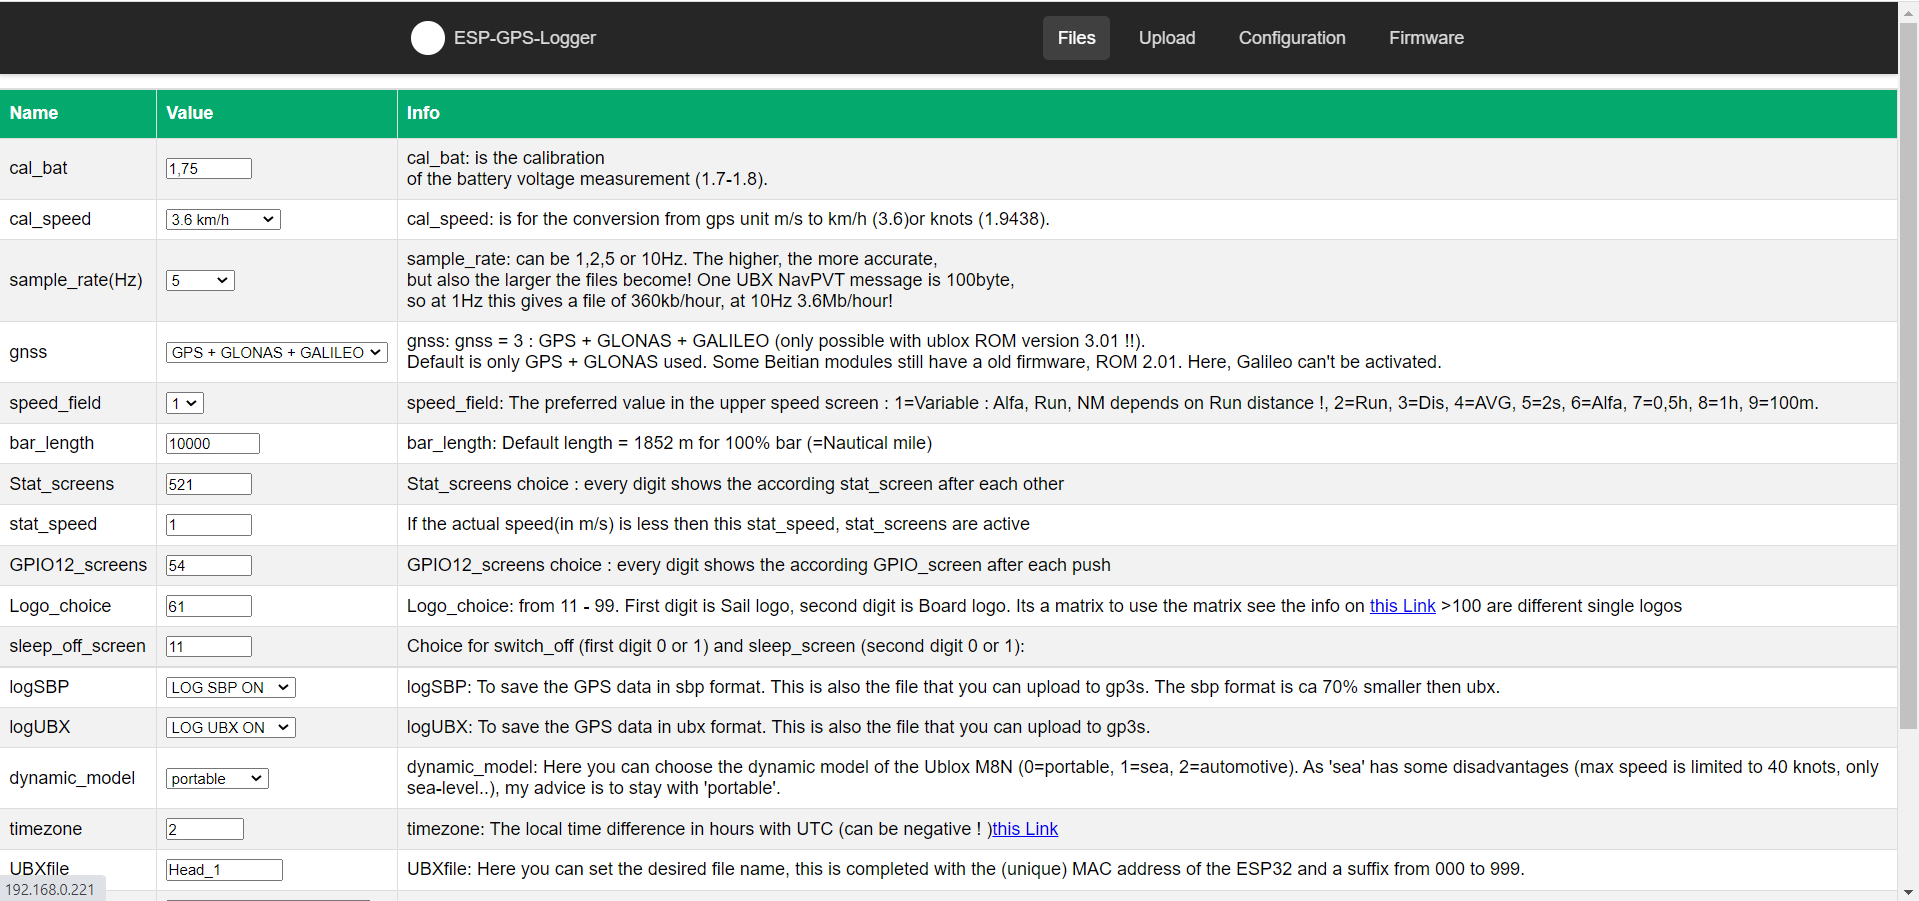
Task: Click 'this Link' in Logo_choice info
Action: tap(1401, 606)
